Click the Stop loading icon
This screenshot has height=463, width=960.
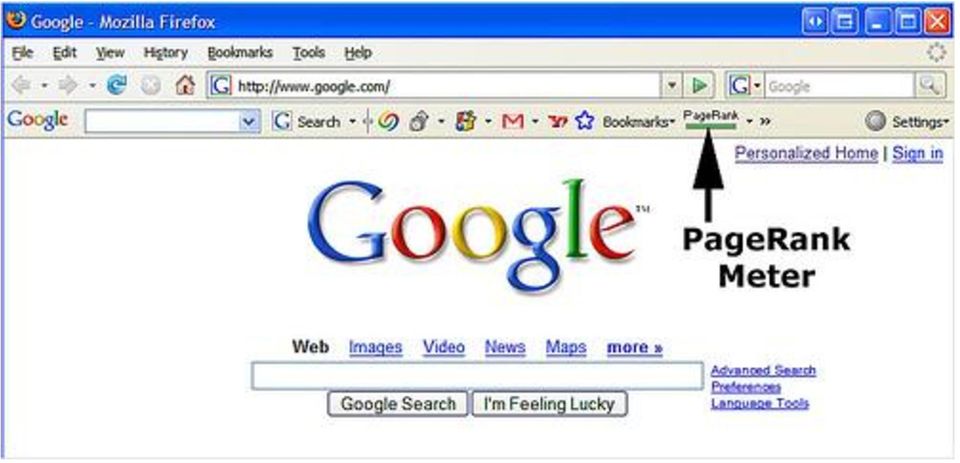[151, 86]
